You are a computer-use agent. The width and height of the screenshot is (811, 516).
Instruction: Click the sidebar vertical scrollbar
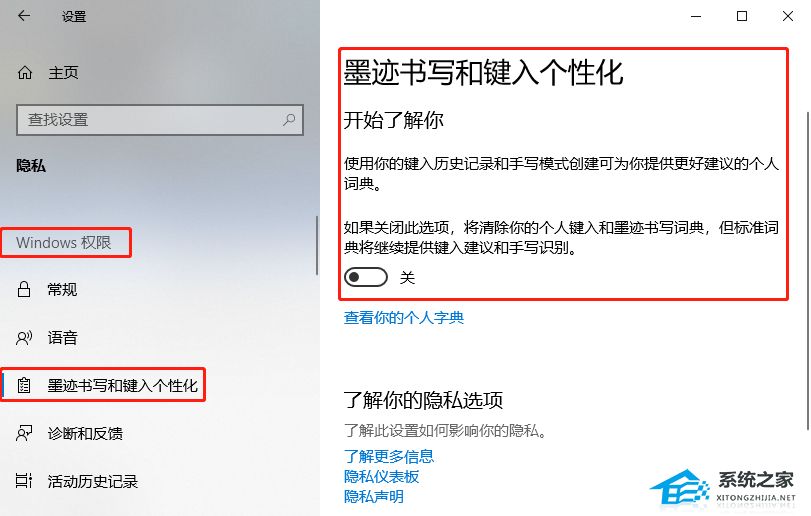tap(317, 246)
